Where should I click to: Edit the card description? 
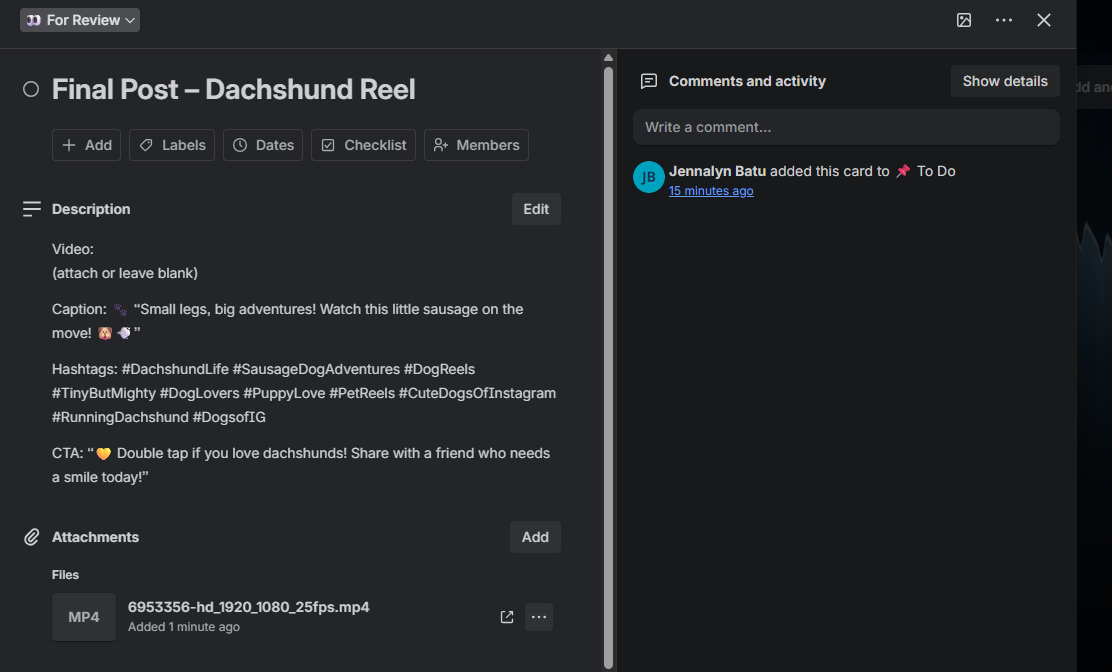coord(536,209)
